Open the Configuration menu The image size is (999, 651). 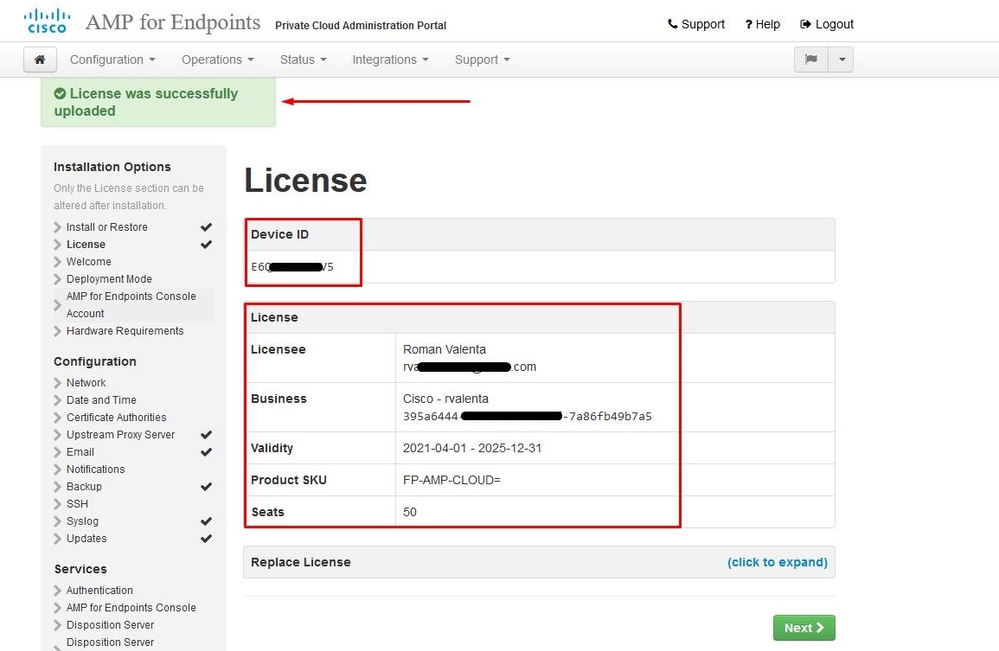click(112, 60)
